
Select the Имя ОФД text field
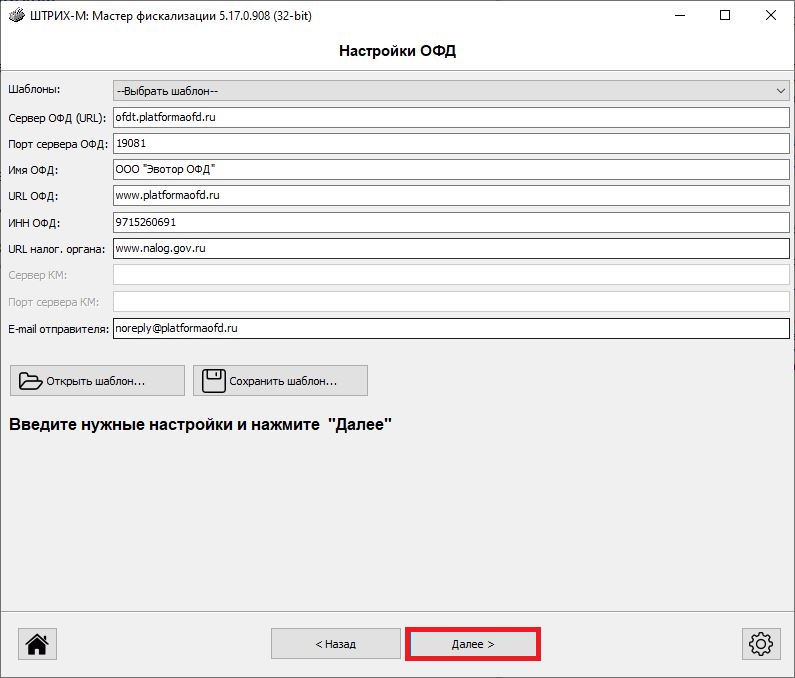[450, 169]
